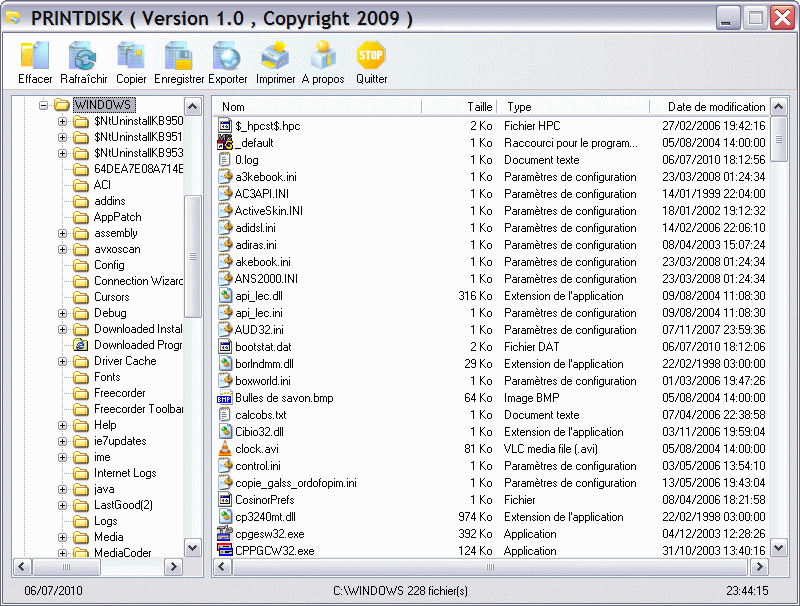The image size is (800, 606).
Task: Select the Config folder in tree
Action: 109,265
